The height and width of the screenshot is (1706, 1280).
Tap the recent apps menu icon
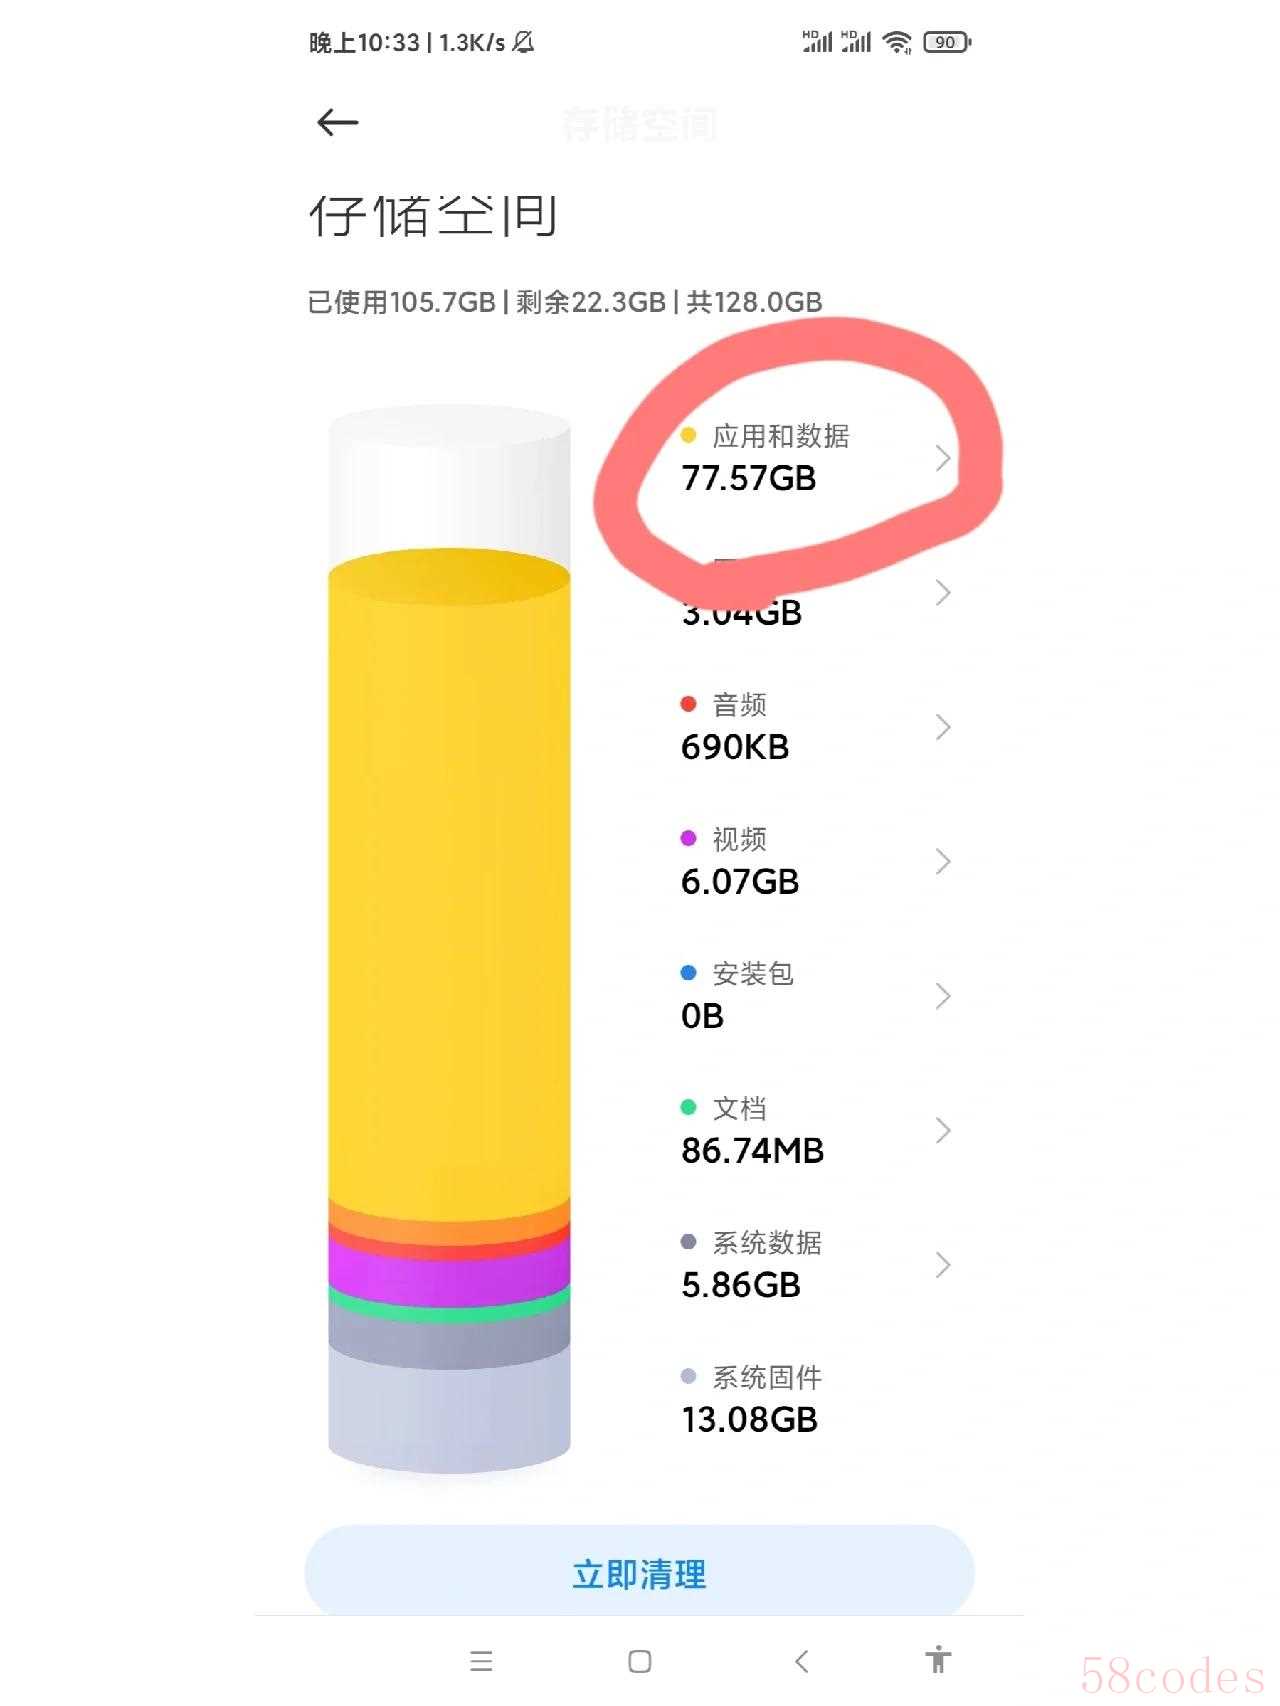[481, 1661]
